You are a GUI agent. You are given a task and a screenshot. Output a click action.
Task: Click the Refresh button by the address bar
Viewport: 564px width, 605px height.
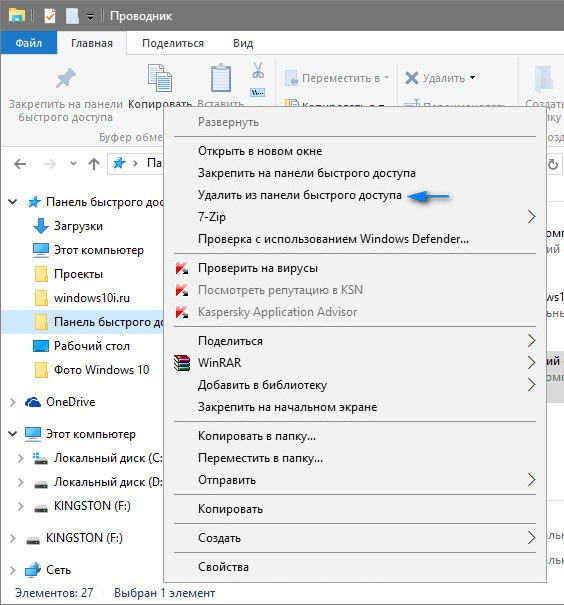tap(553, 164)
